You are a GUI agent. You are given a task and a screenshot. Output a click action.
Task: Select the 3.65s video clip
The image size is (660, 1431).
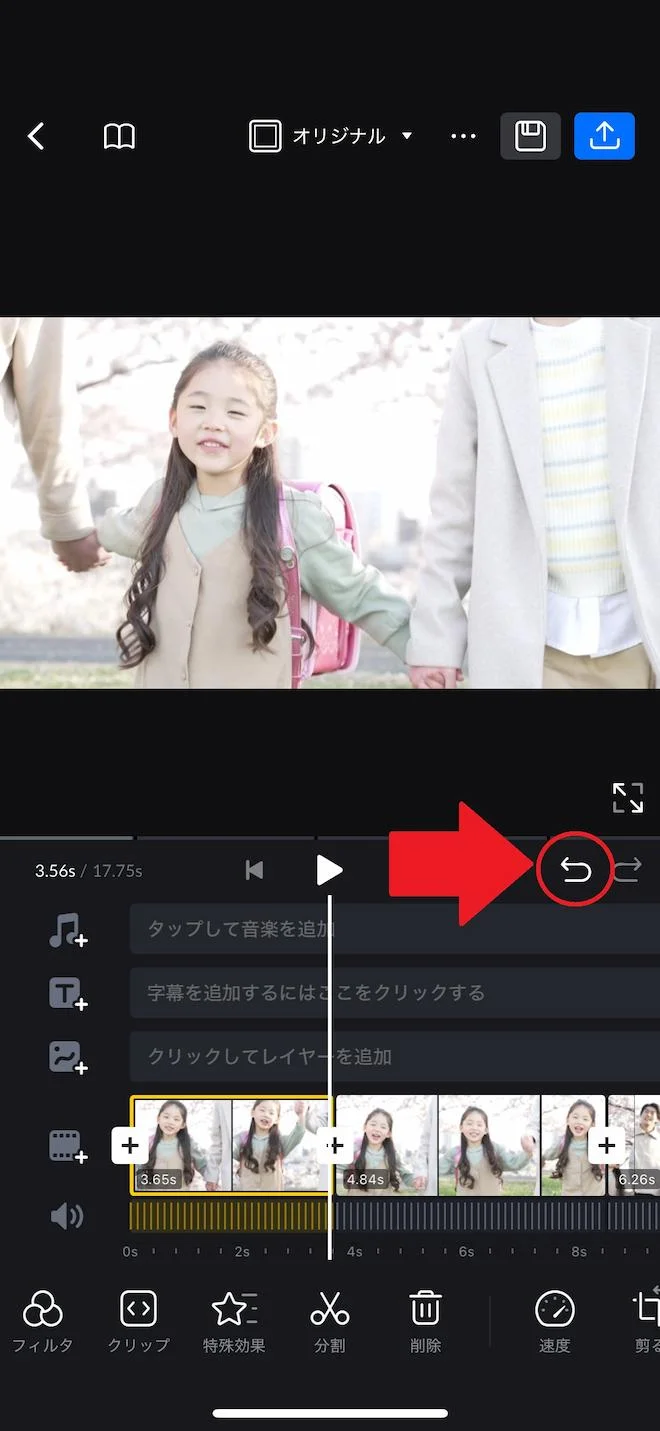(x=231, y=1145)
